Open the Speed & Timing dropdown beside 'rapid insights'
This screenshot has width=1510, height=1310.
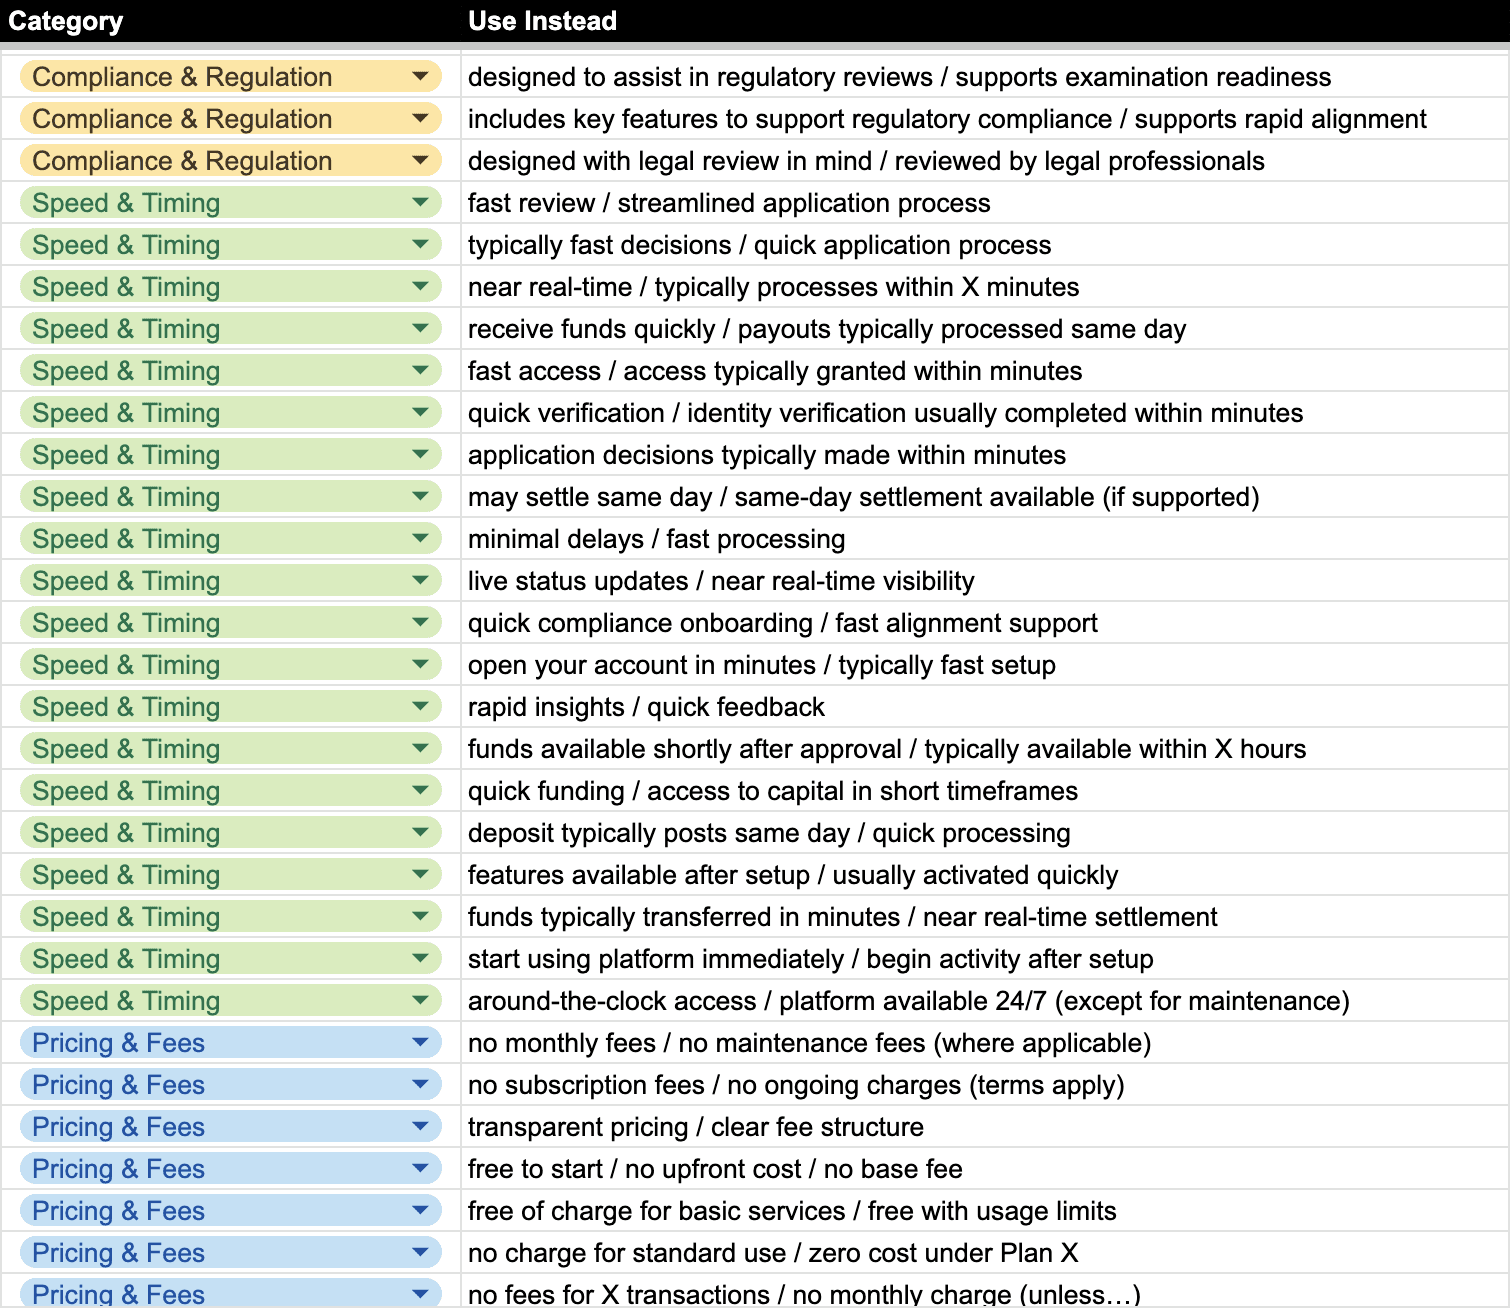pos(422,706)
